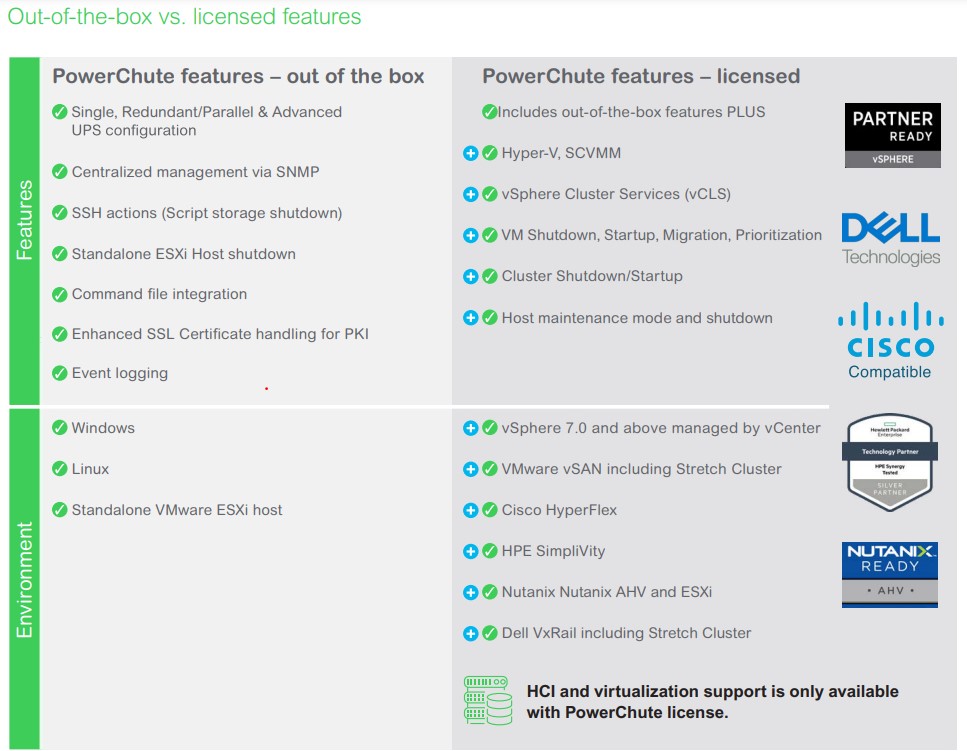The width and height of the screenshot is (967, 751).
Task: Click "VM Shutdown, Startup, Migration, Prioritization" text
Action: point(662,236)
